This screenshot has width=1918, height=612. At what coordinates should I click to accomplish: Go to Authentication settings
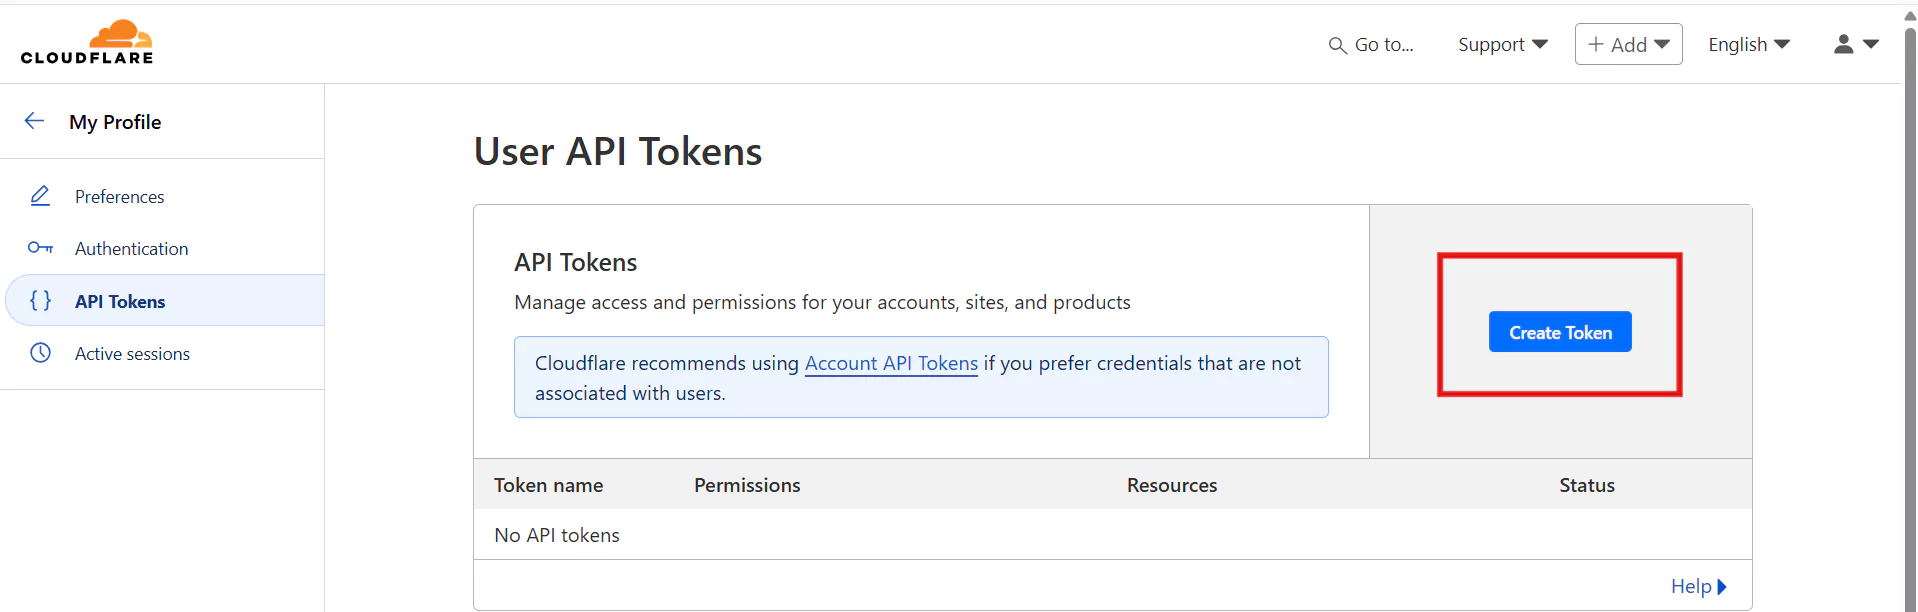click(x=131, y=249)
